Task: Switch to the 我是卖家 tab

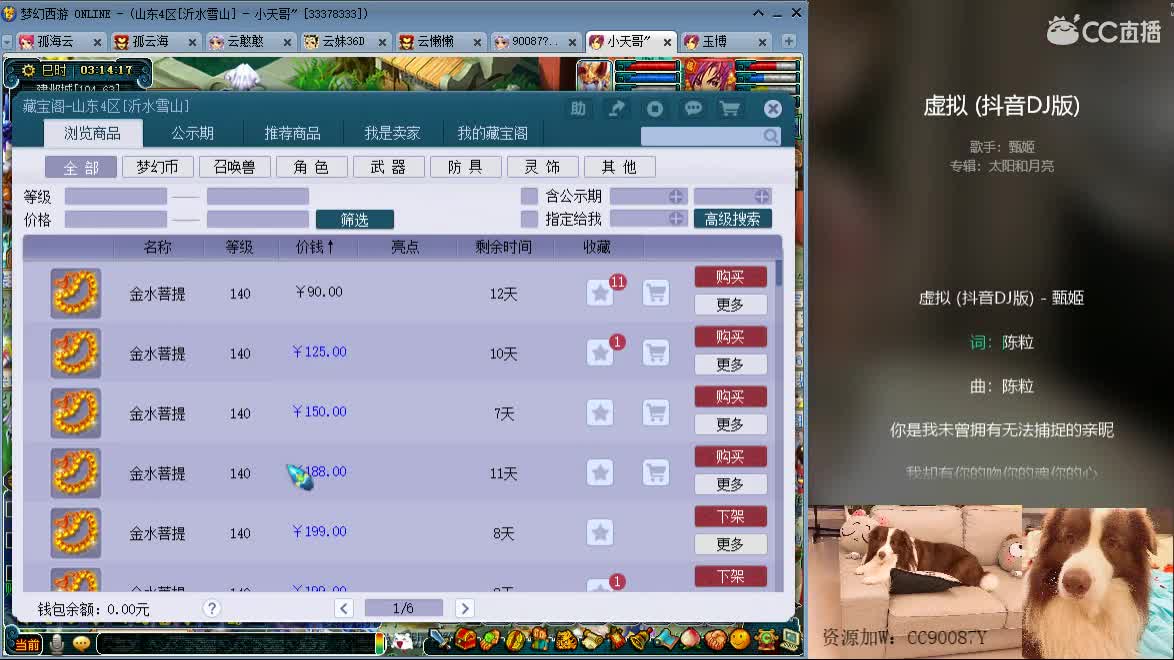Action: [392, 133]
